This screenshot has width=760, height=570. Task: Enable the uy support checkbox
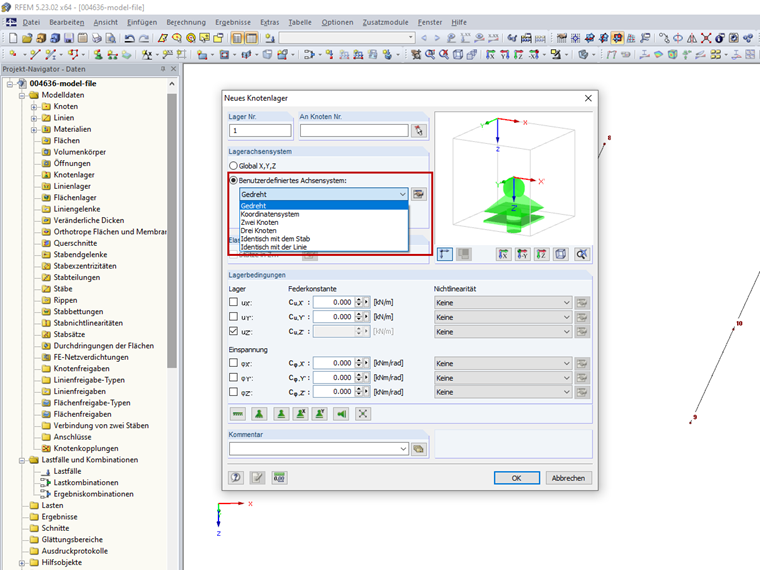234,317
